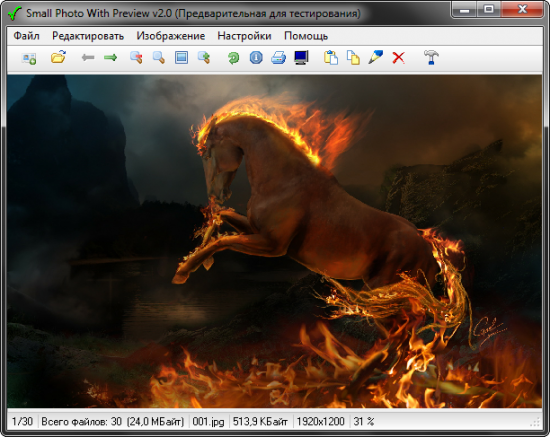This screenshot has width=550, height=437.
Task: Show image information via blue info icon
Action: coord(256,58)
